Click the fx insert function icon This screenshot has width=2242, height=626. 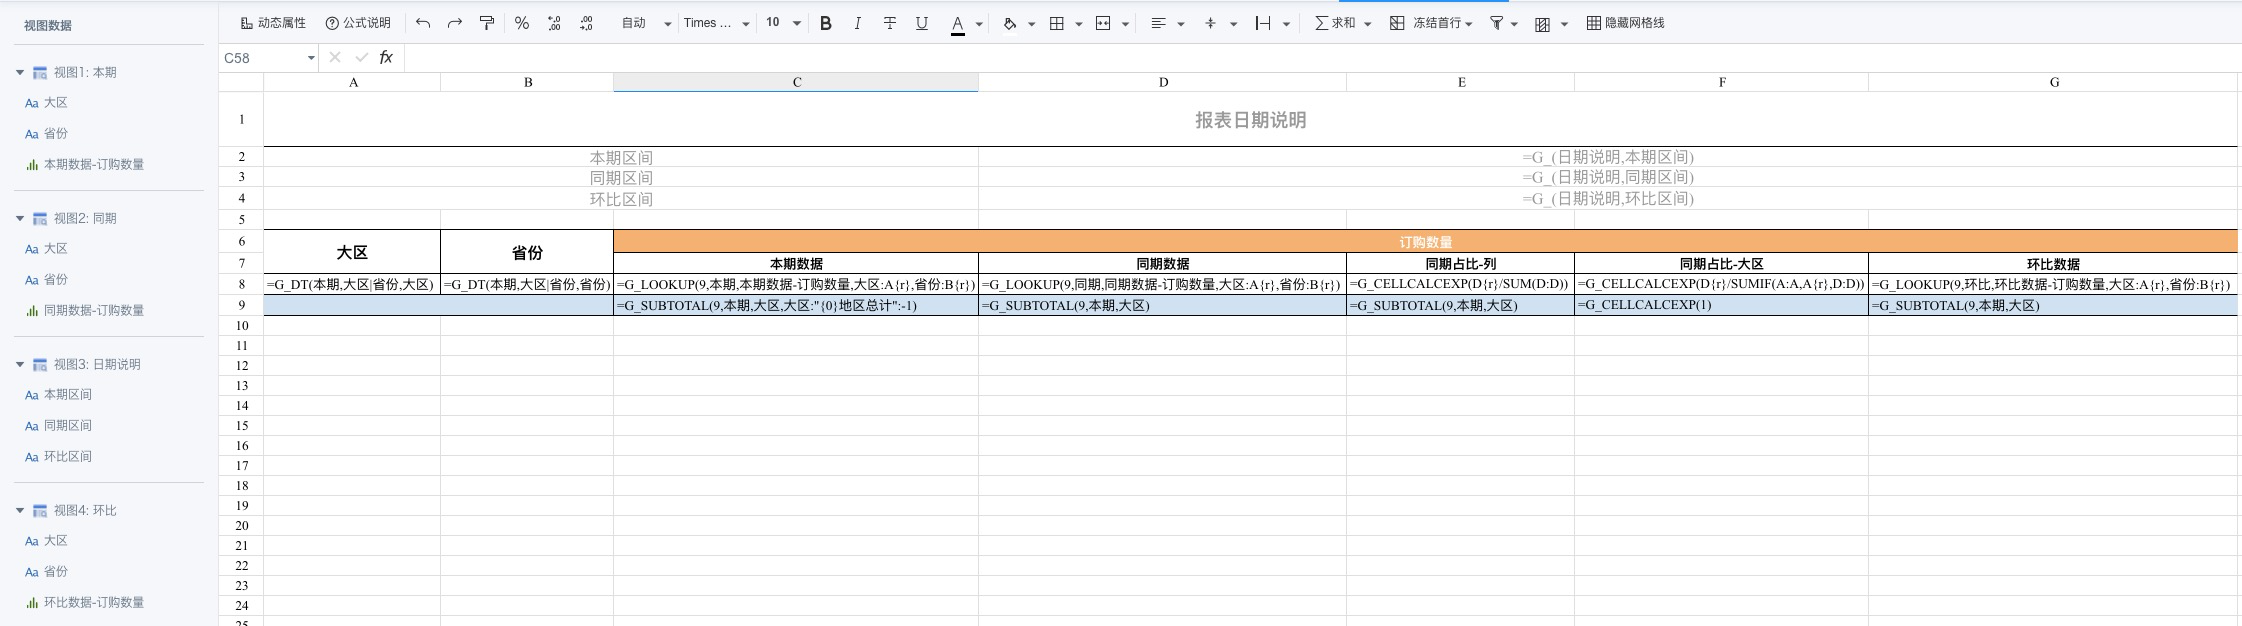[386, 58]
